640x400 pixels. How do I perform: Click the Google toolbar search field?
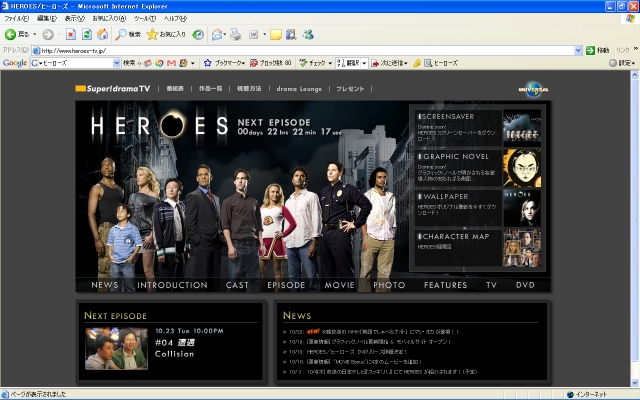75,63
